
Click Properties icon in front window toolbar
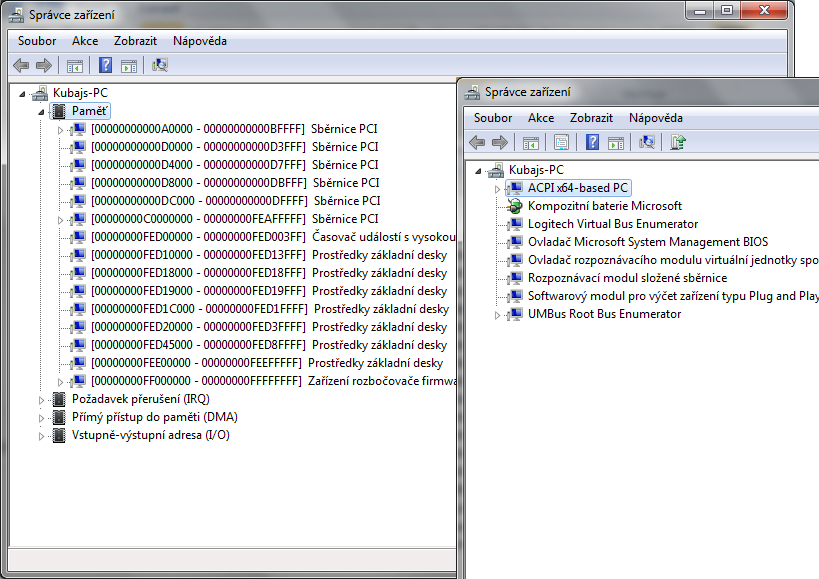click(561, 142)
